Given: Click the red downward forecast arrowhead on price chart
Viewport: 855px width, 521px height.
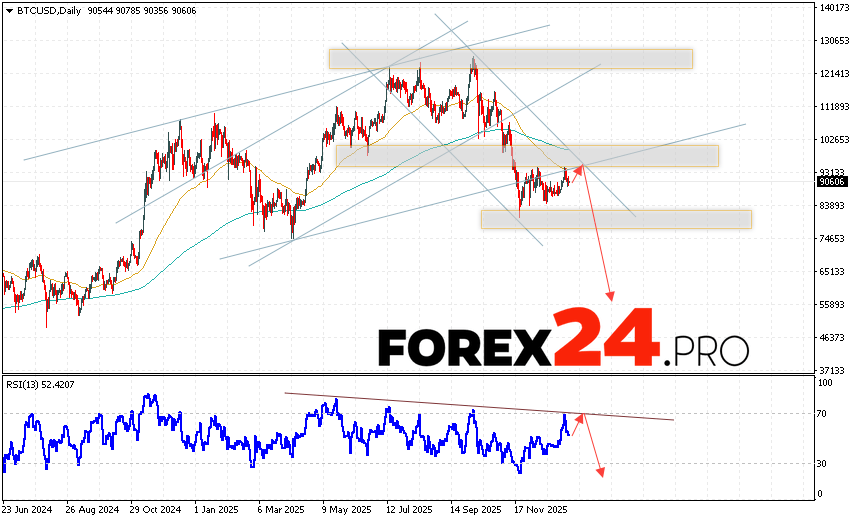Looking at the screenshot, I should [611, 296].
